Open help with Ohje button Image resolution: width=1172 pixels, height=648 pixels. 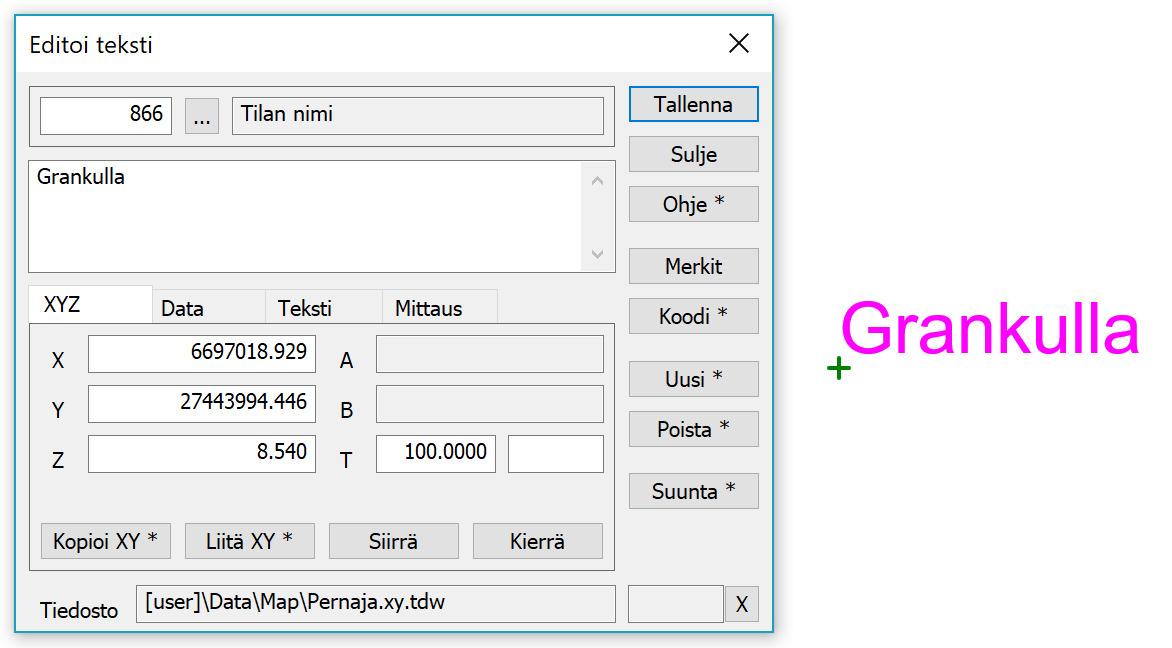(x=693, y=204)
